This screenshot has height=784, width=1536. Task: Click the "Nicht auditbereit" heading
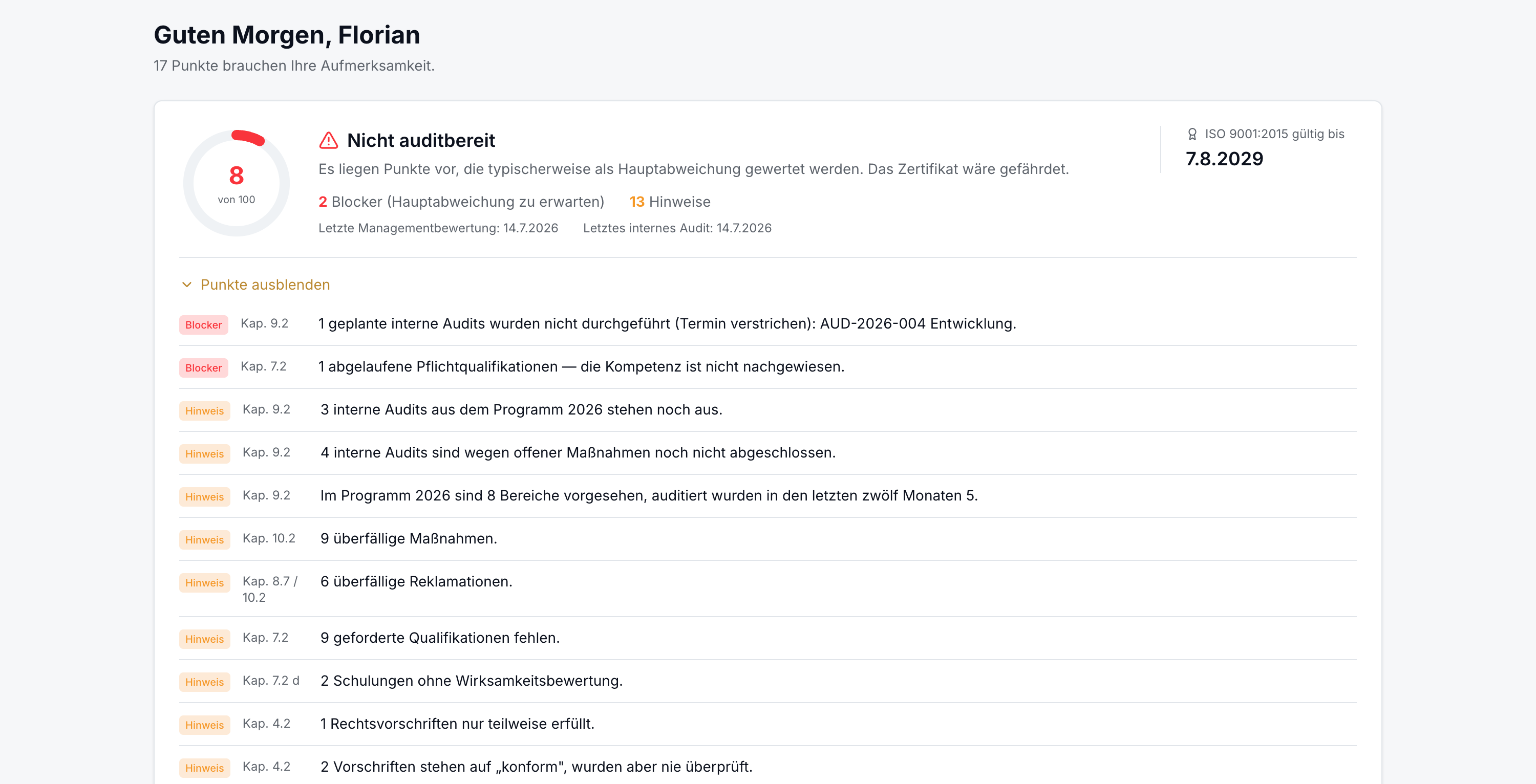coord(421,141)
